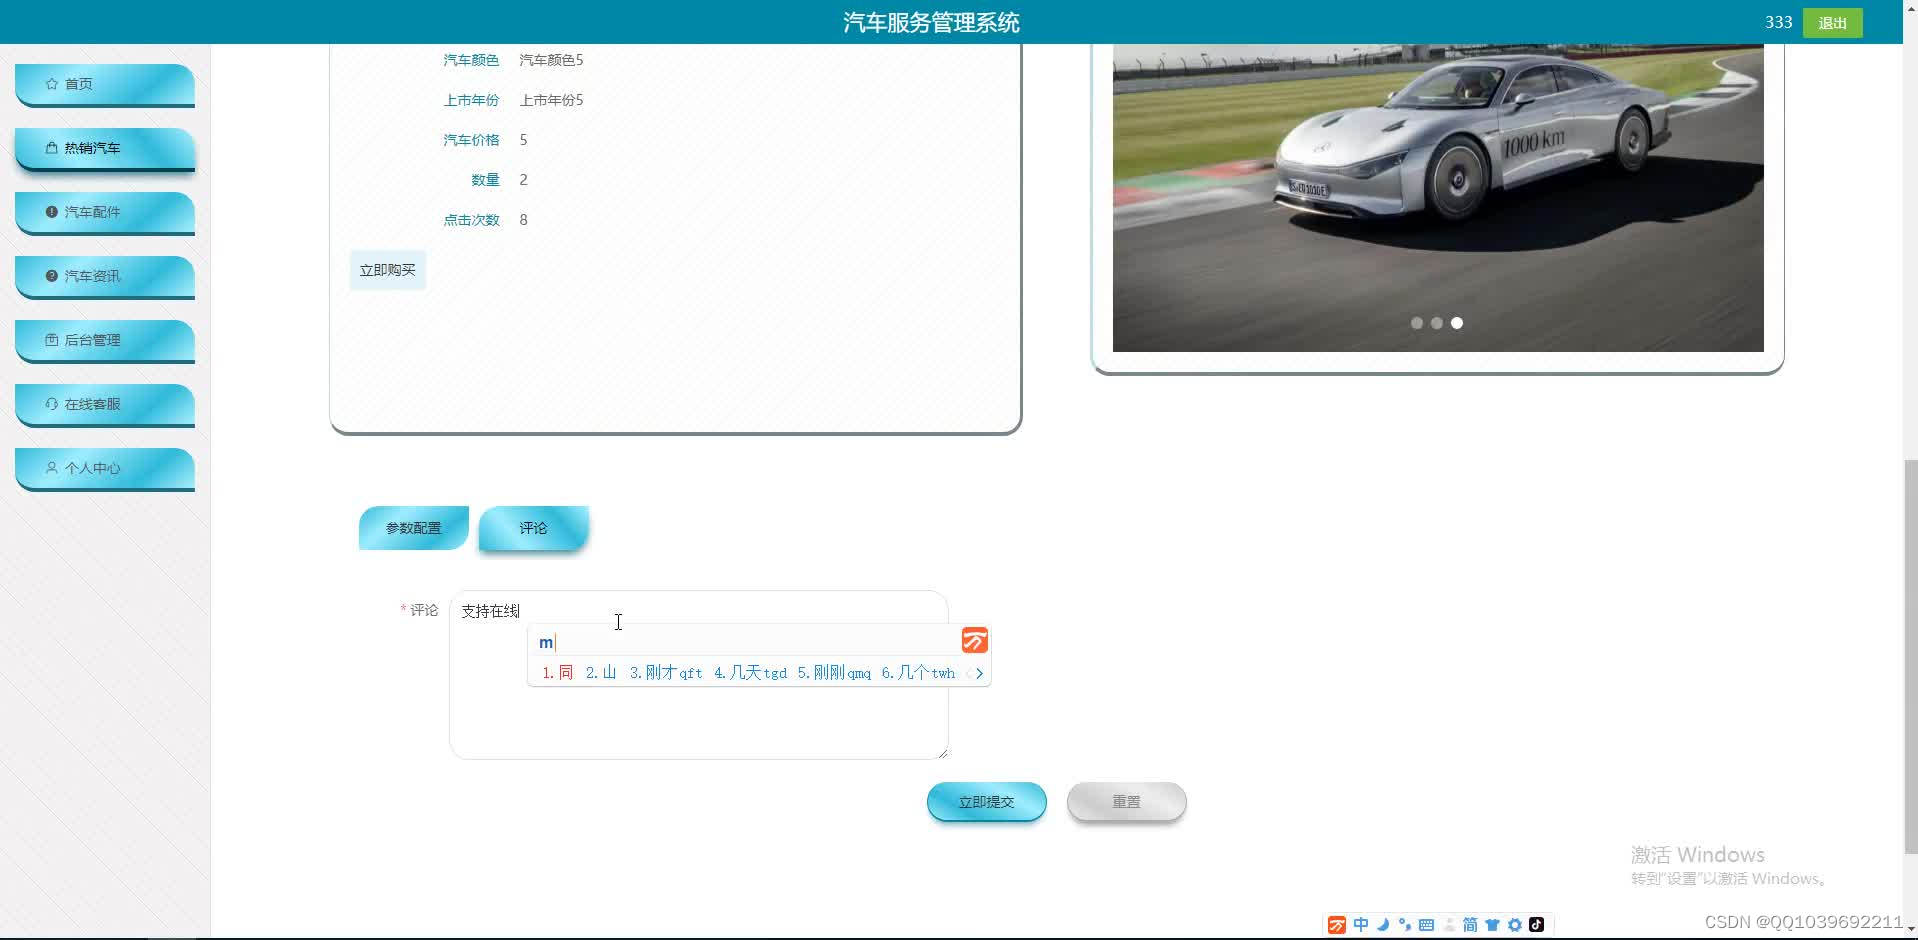Choose IME candidate 6 几个

point(918,673)
